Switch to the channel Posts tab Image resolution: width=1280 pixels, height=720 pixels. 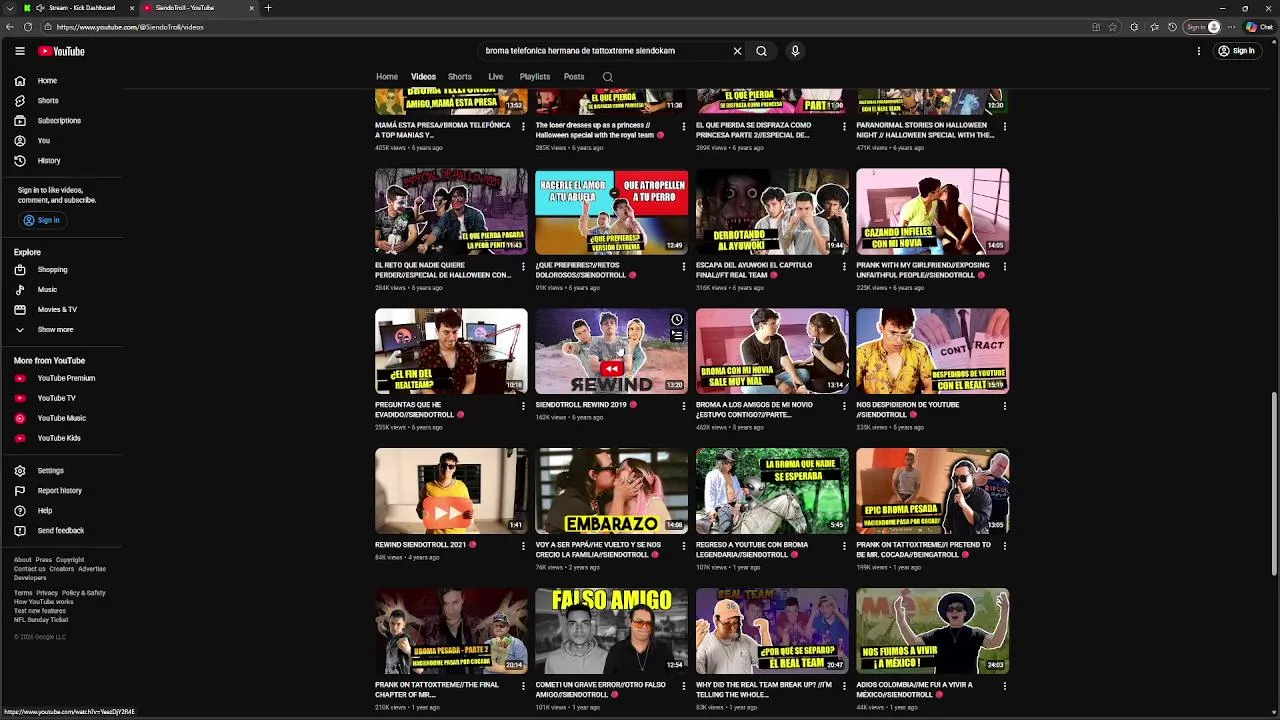click(x=574, y=77)
